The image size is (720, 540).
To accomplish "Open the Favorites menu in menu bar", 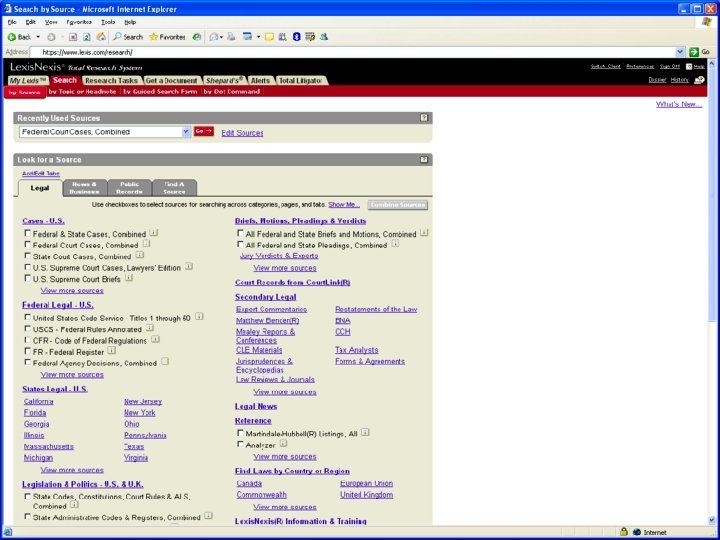I will [x=79, y=22].
